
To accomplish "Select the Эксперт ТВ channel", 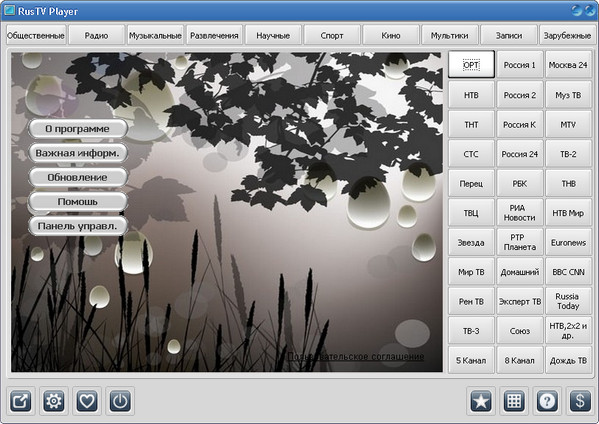I will point(520,301).
